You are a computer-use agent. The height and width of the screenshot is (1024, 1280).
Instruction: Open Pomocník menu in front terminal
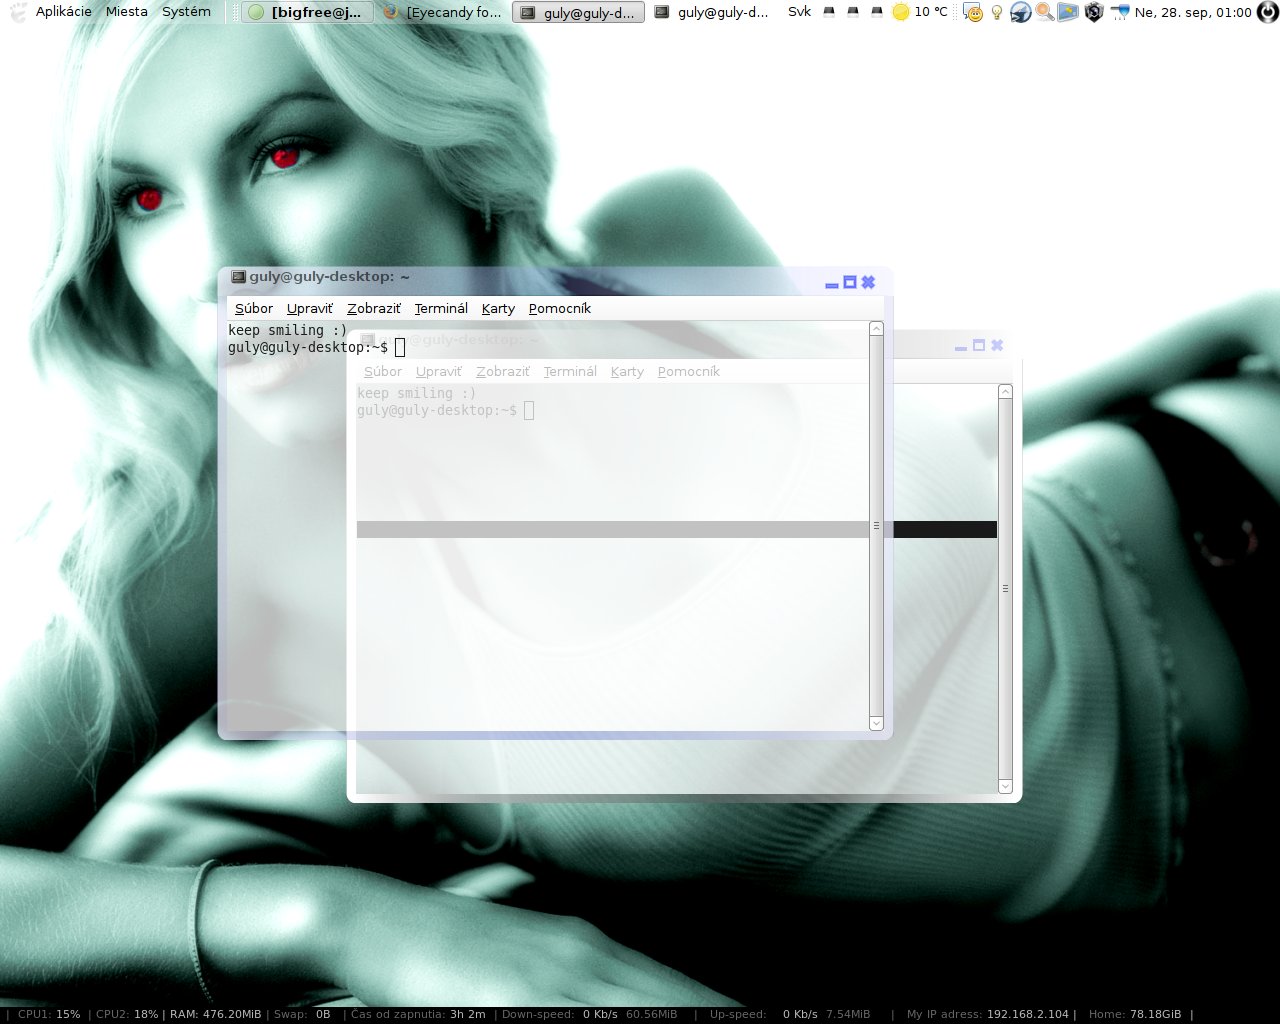(x=560, y=308)
